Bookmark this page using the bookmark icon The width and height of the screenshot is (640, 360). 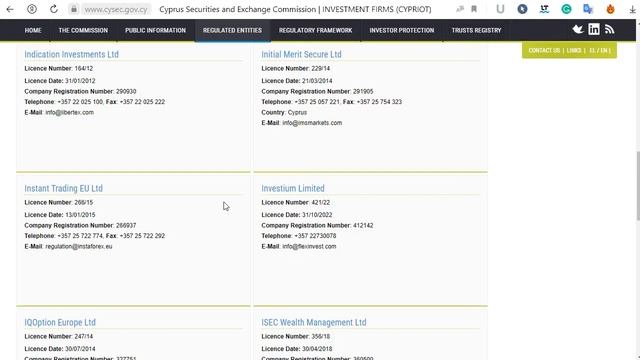point(474,9)
